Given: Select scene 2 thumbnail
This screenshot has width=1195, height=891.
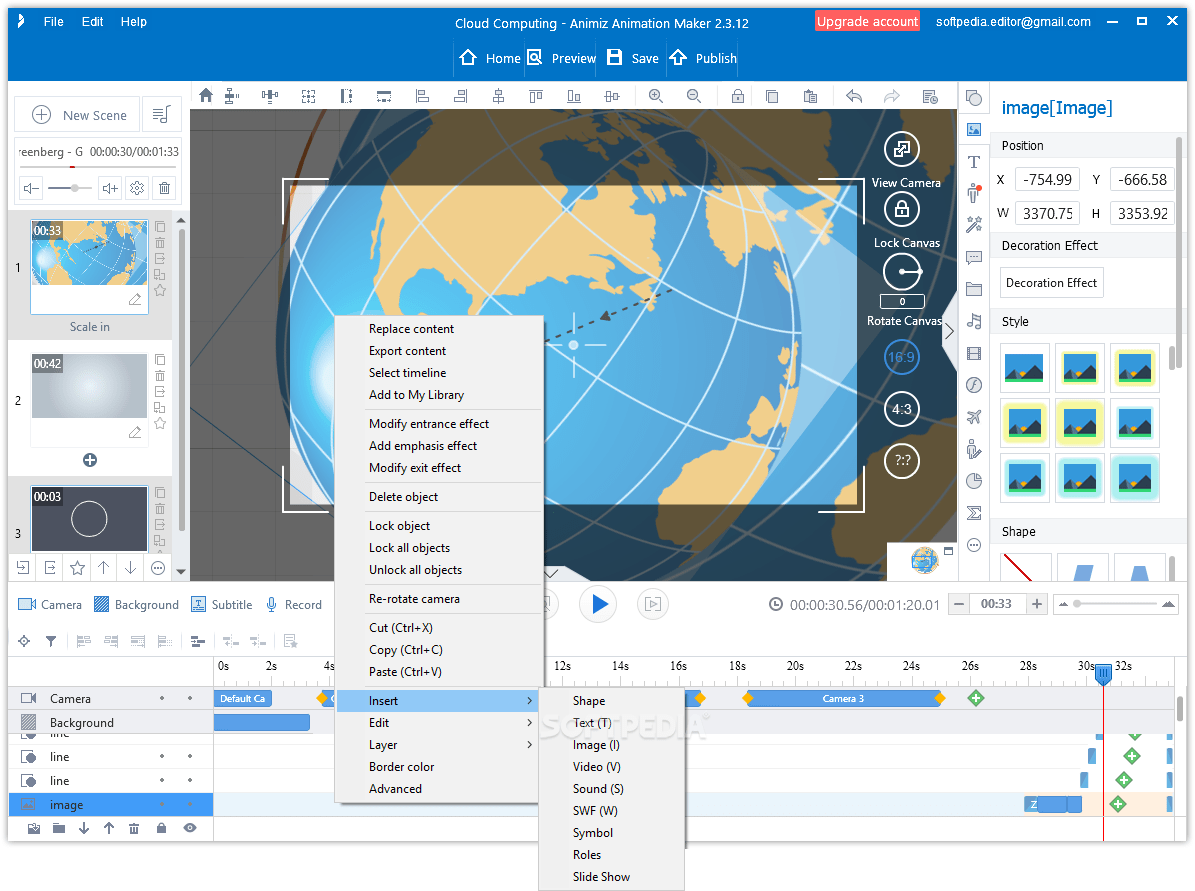Looking at the screenshot, I should click(89, 385).
